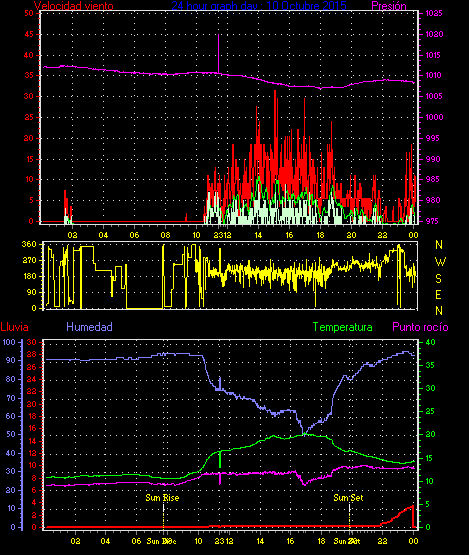The width and height of the screenshot is (469, 555).
Task: Click the pressure spike near 1020
Action: tap(218, 53)
